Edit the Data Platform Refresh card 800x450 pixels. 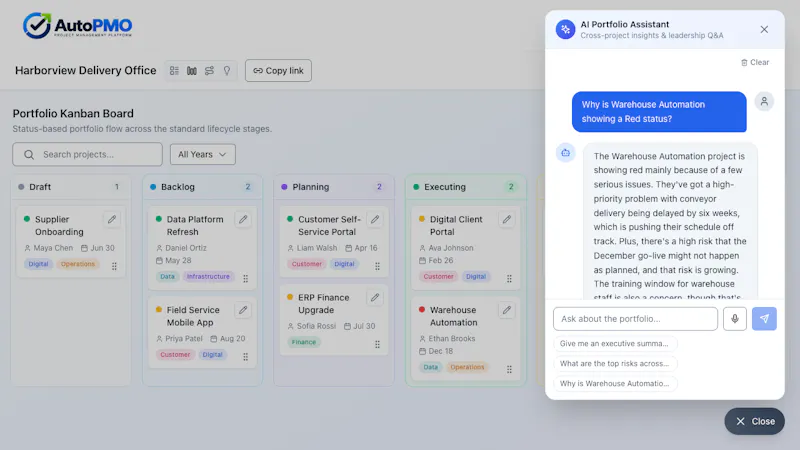(x=243, y=219)
